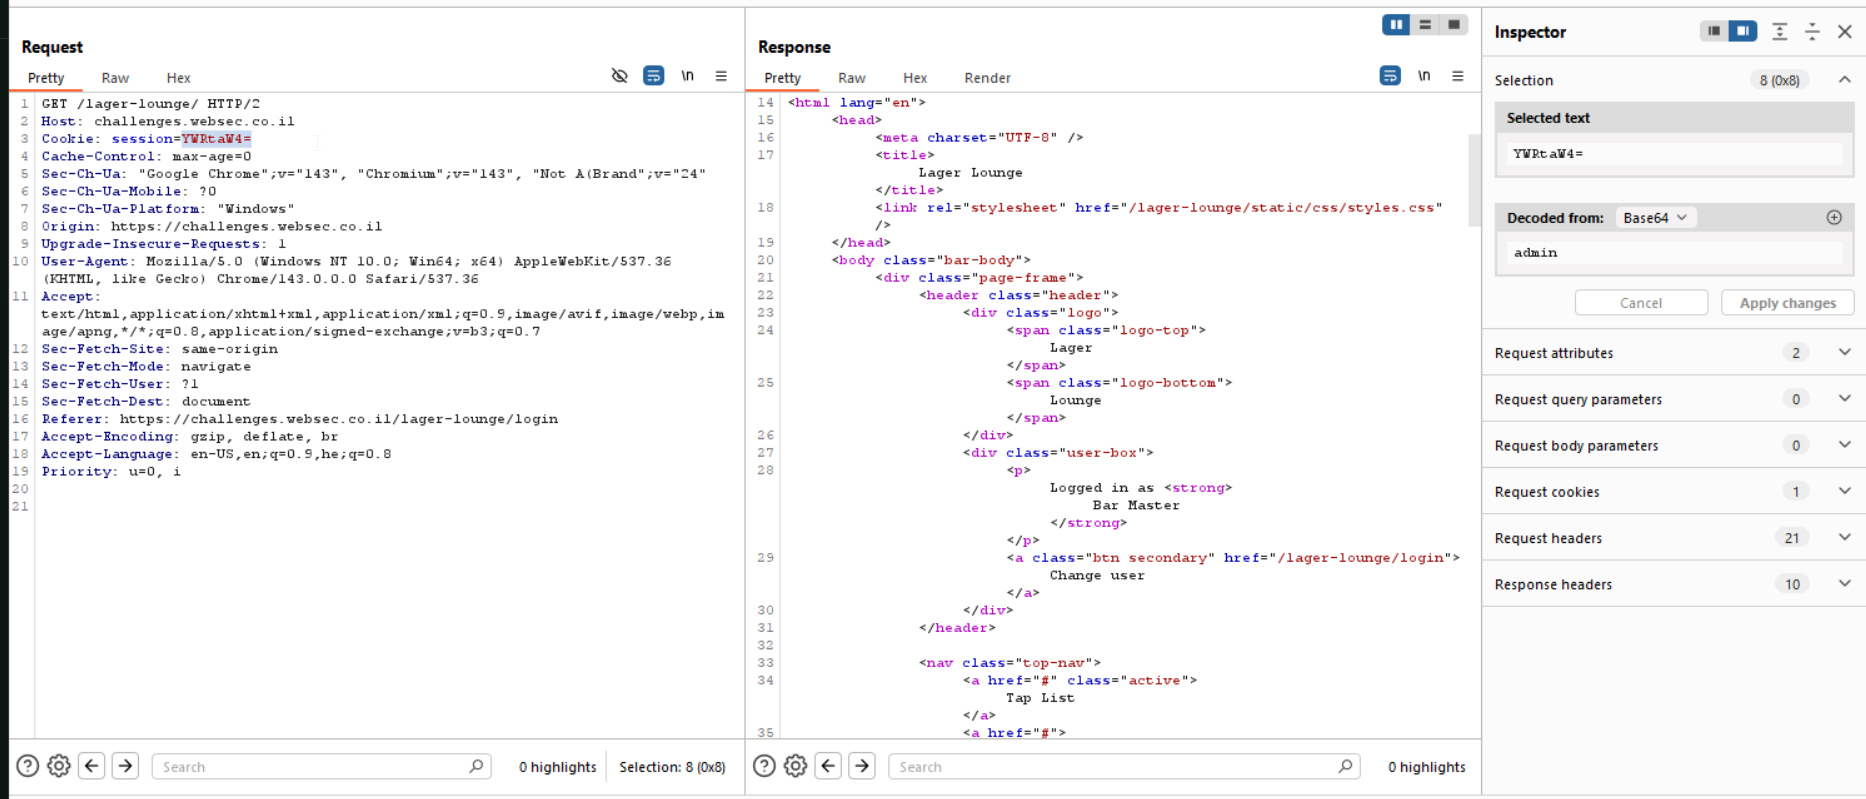
Task: Toggle show newline characters in Request panel
Action: pyautogui.click(x=687, y=76)
